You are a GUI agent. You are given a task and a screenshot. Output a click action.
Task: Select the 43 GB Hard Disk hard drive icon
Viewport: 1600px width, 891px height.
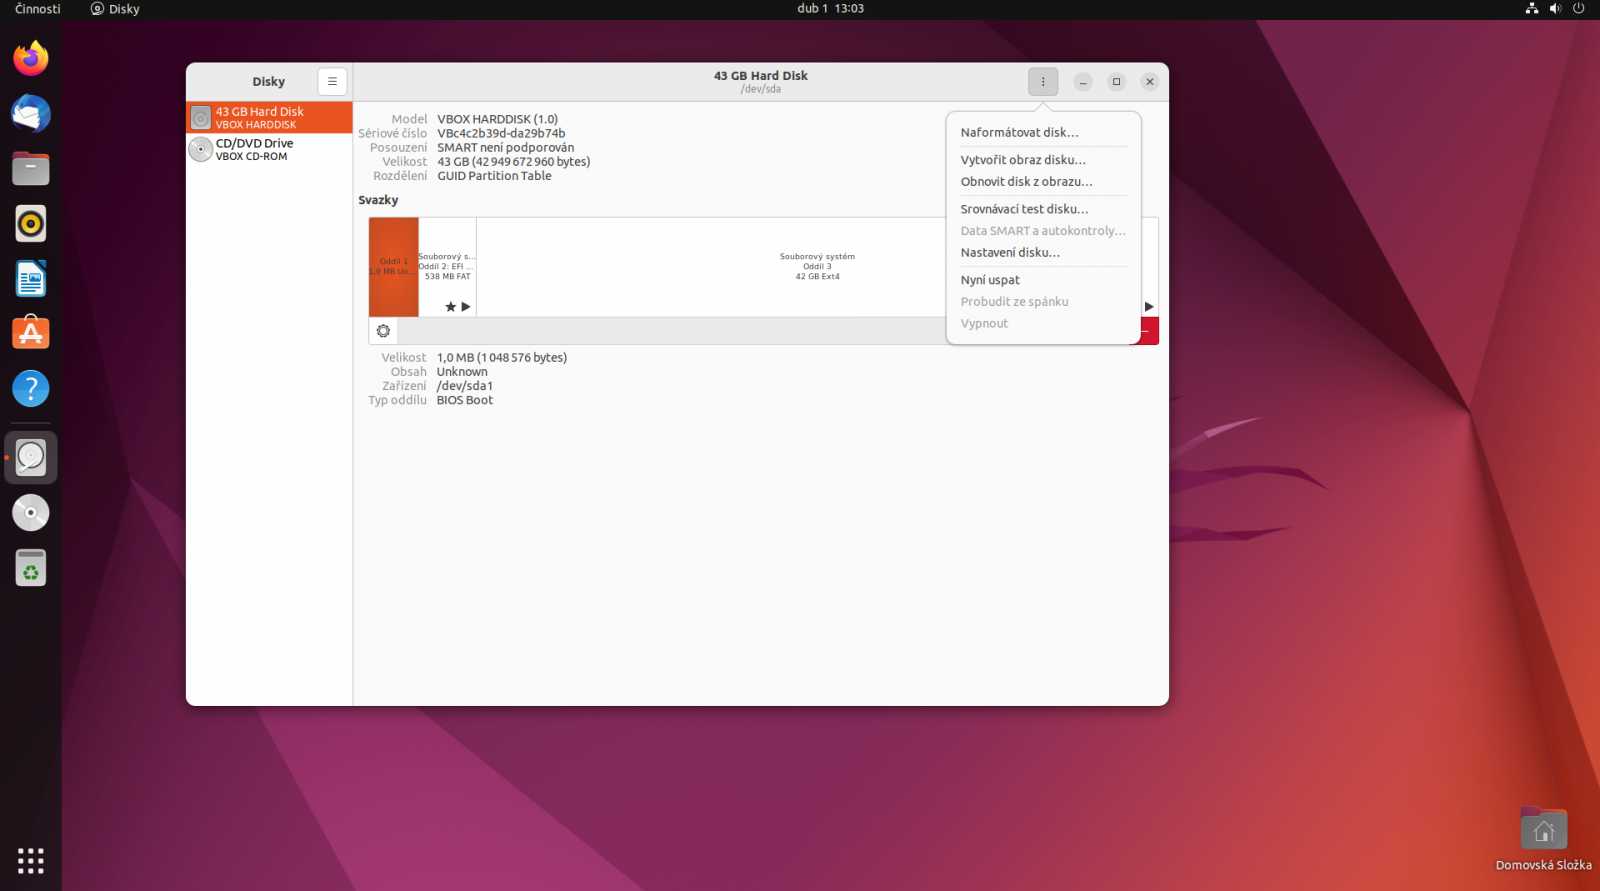(x=201, y=118)
